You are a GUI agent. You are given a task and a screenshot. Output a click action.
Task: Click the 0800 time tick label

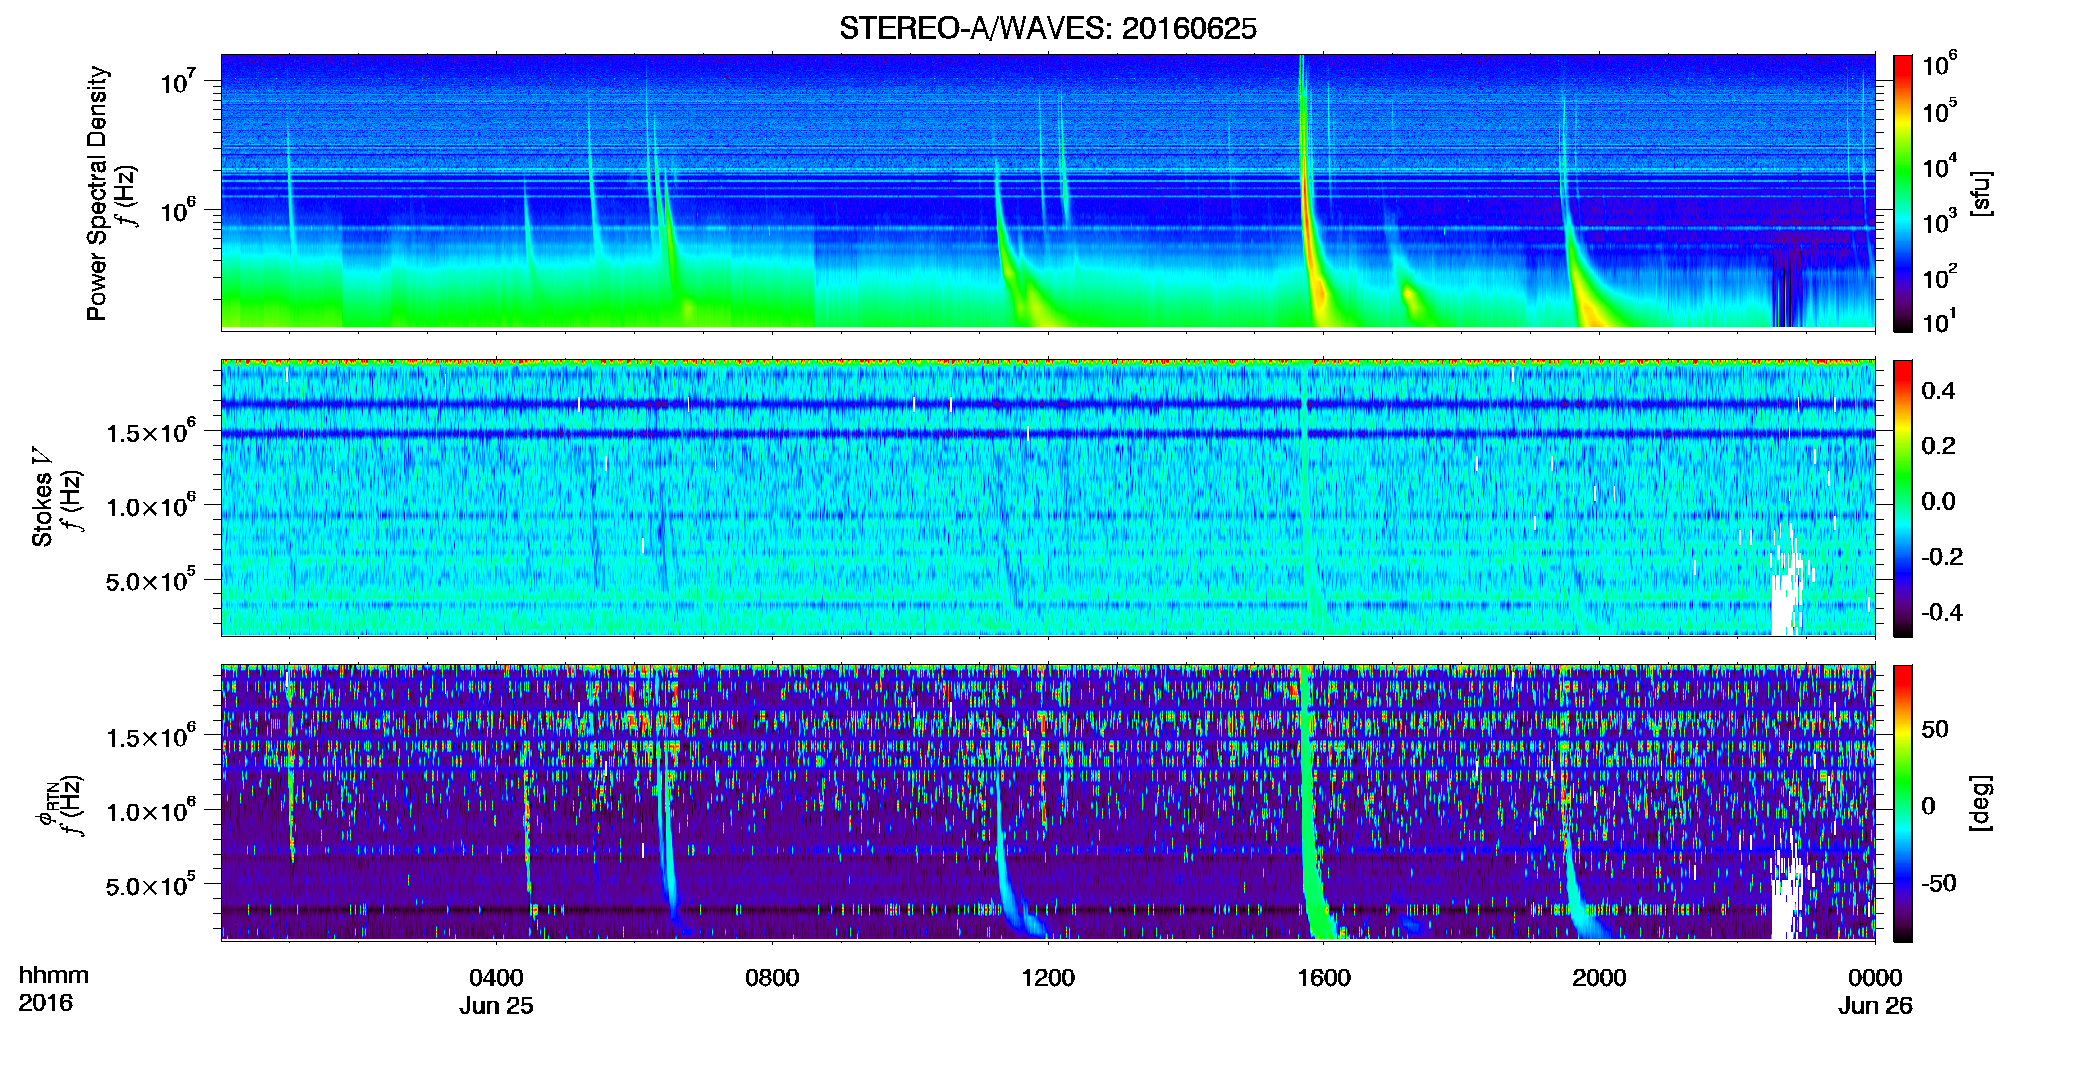772,977
